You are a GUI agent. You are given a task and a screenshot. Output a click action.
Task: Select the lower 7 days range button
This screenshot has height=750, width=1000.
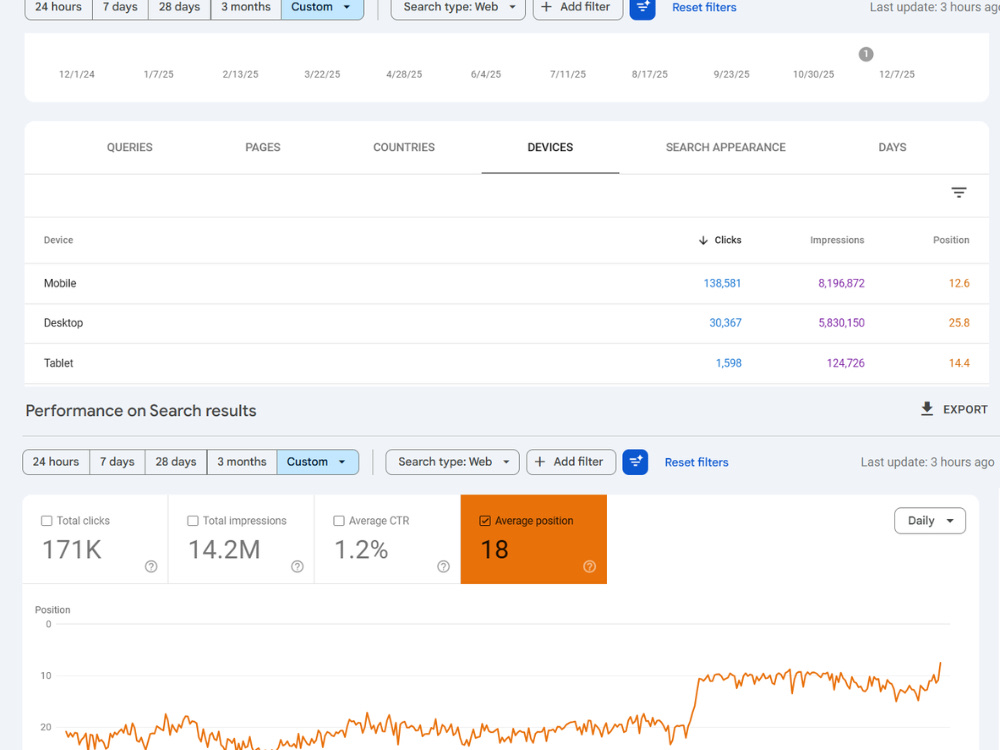tap(117, 462)
